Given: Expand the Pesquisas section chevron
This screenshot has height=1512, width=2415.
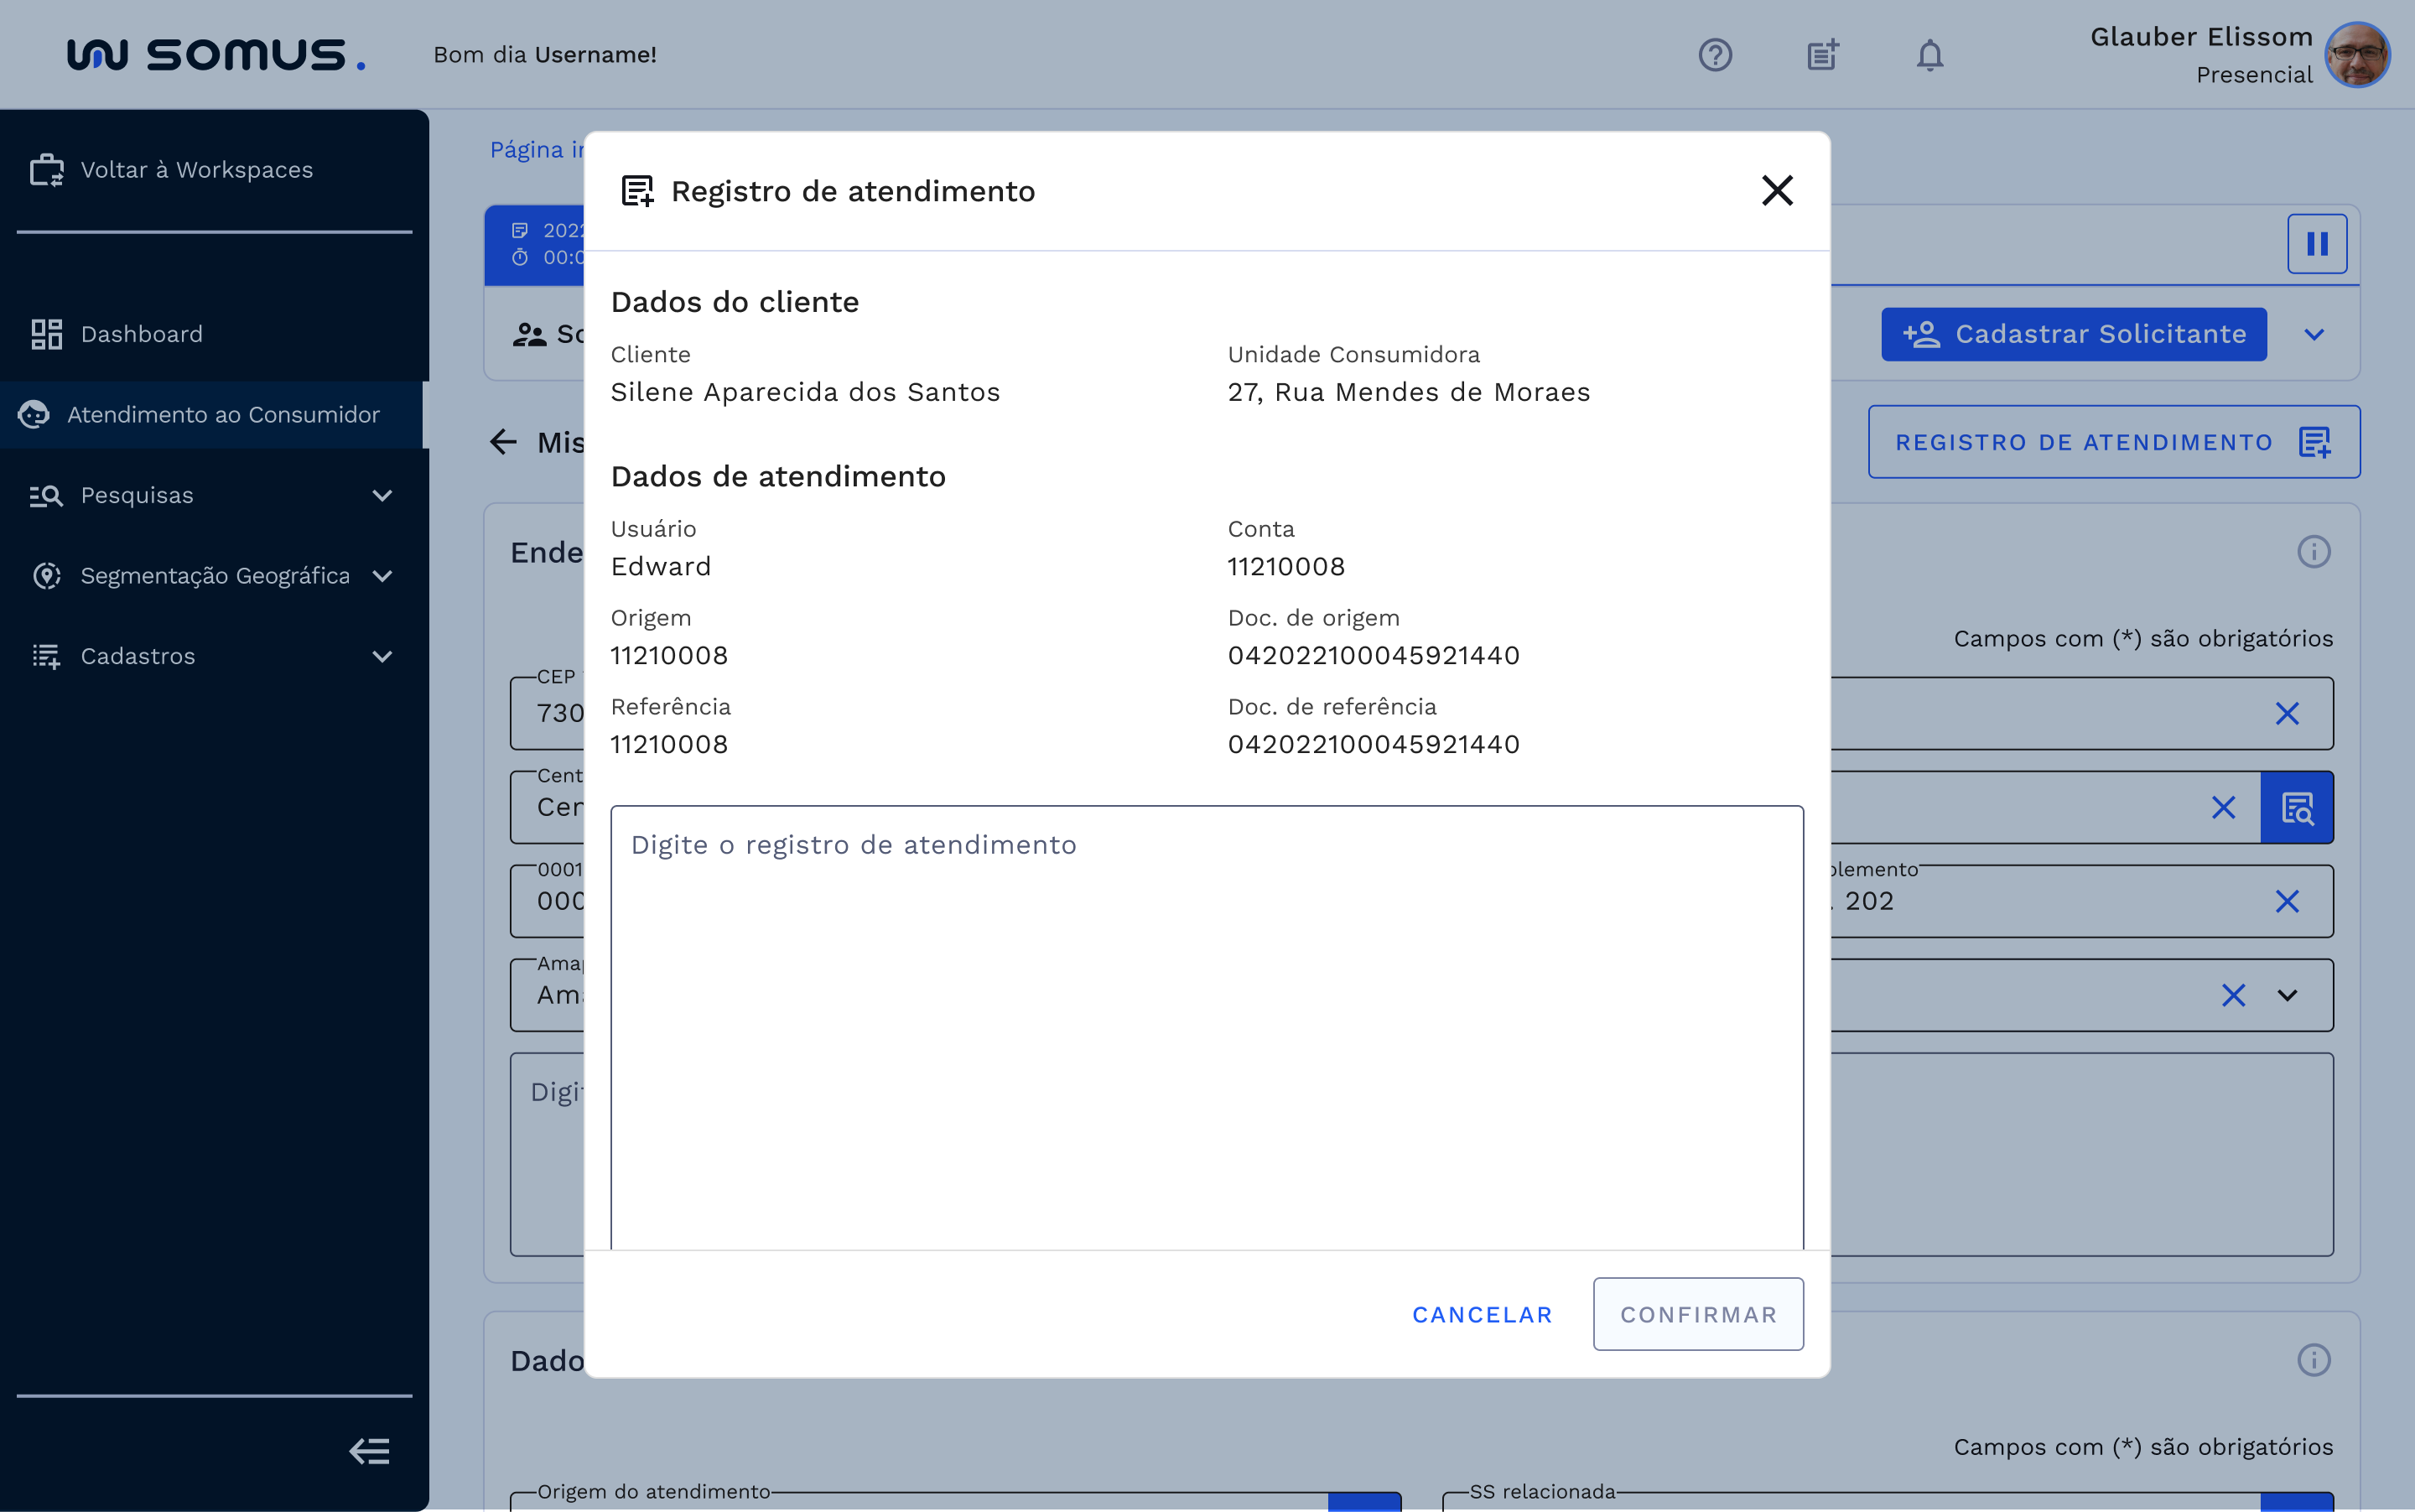Looking at the screenshot, I should [383, 495].
